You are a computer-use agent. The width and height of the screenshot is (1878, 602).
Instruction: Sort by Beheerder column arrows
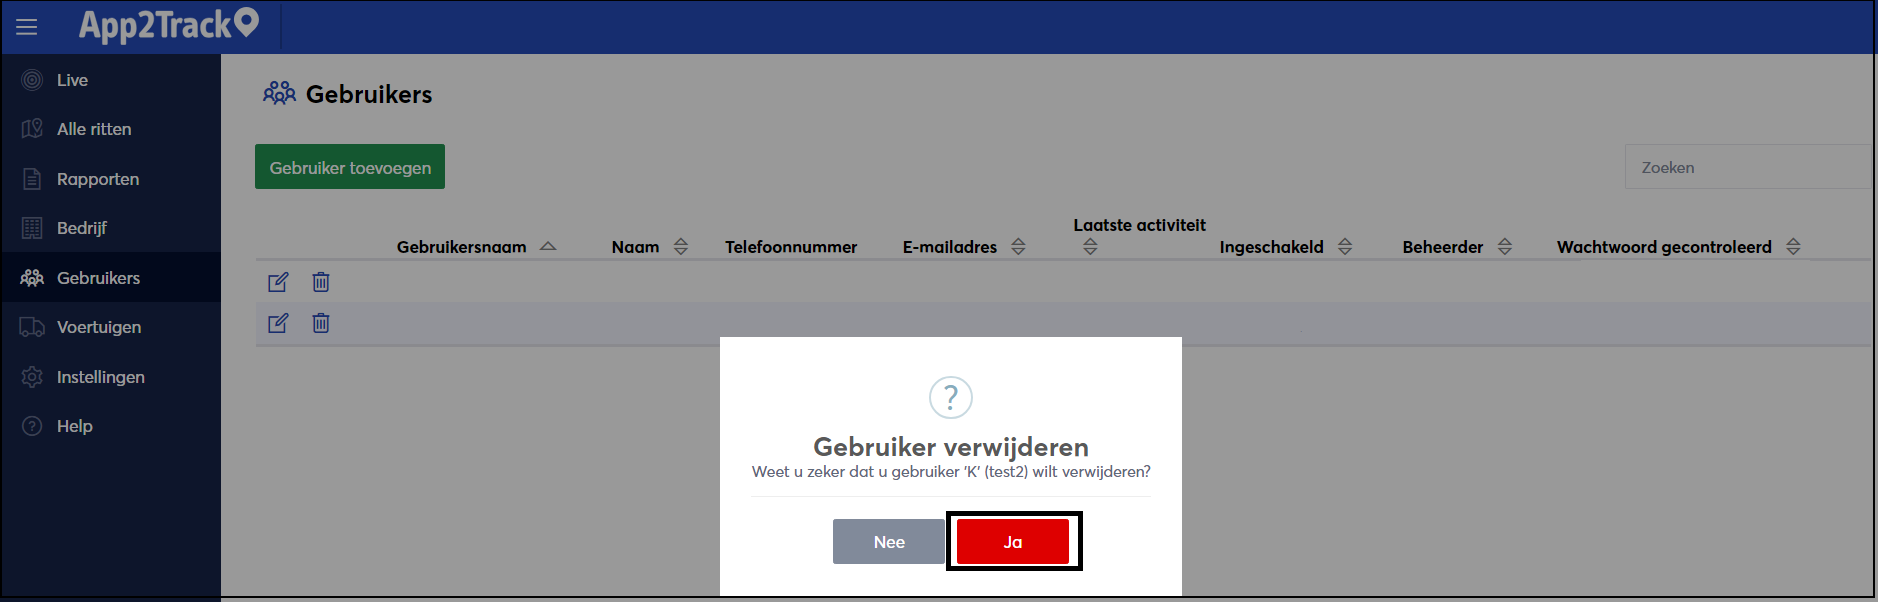coord(1505,246)
